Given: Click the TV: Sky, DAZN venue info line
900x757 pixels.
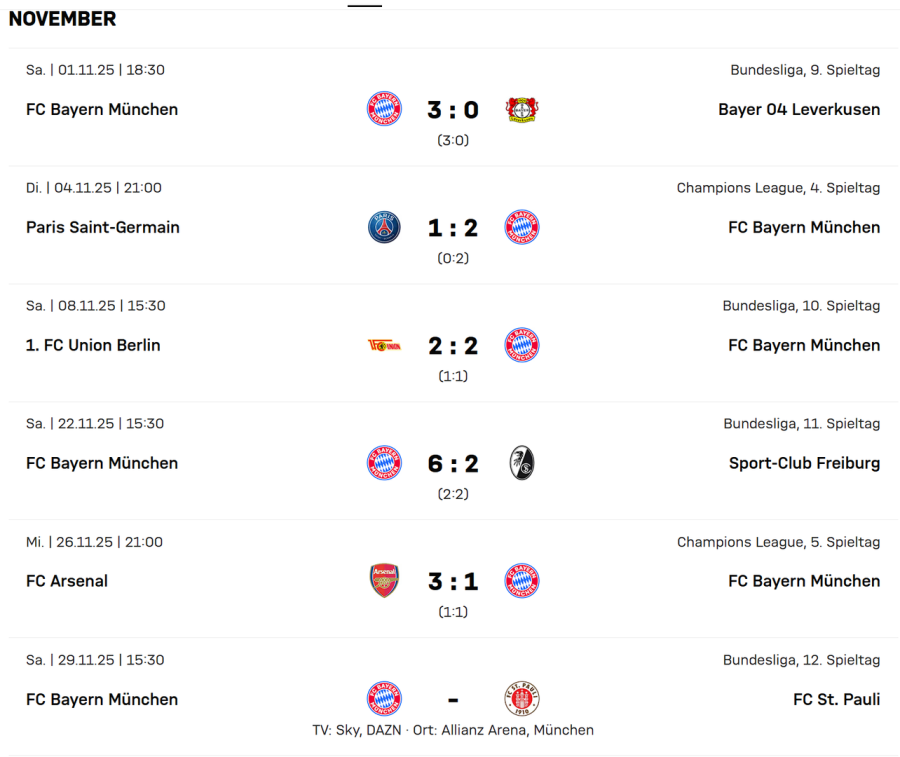Looking at the screenshot, I should (453, 730).
